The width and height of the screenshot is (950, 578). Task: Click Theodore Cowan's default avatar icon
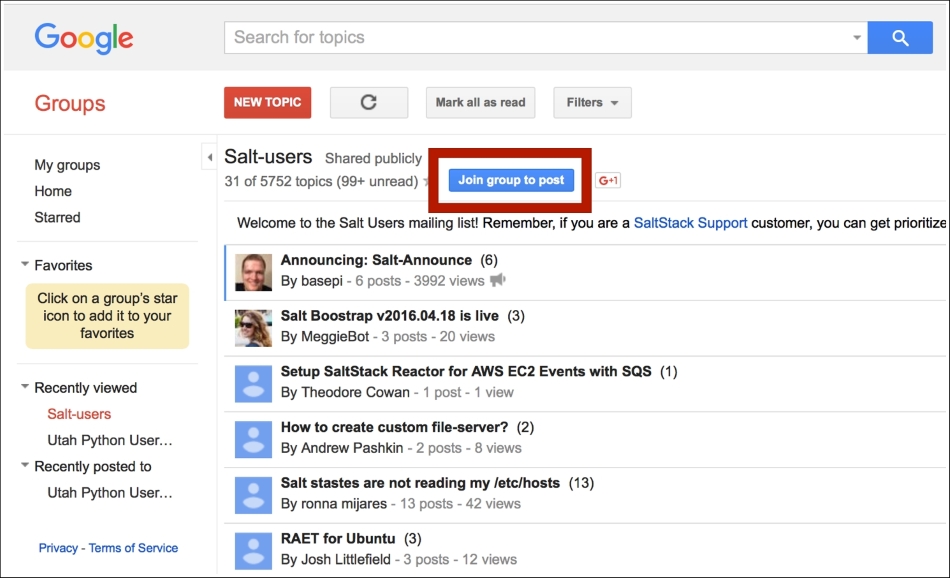[253, 384]
